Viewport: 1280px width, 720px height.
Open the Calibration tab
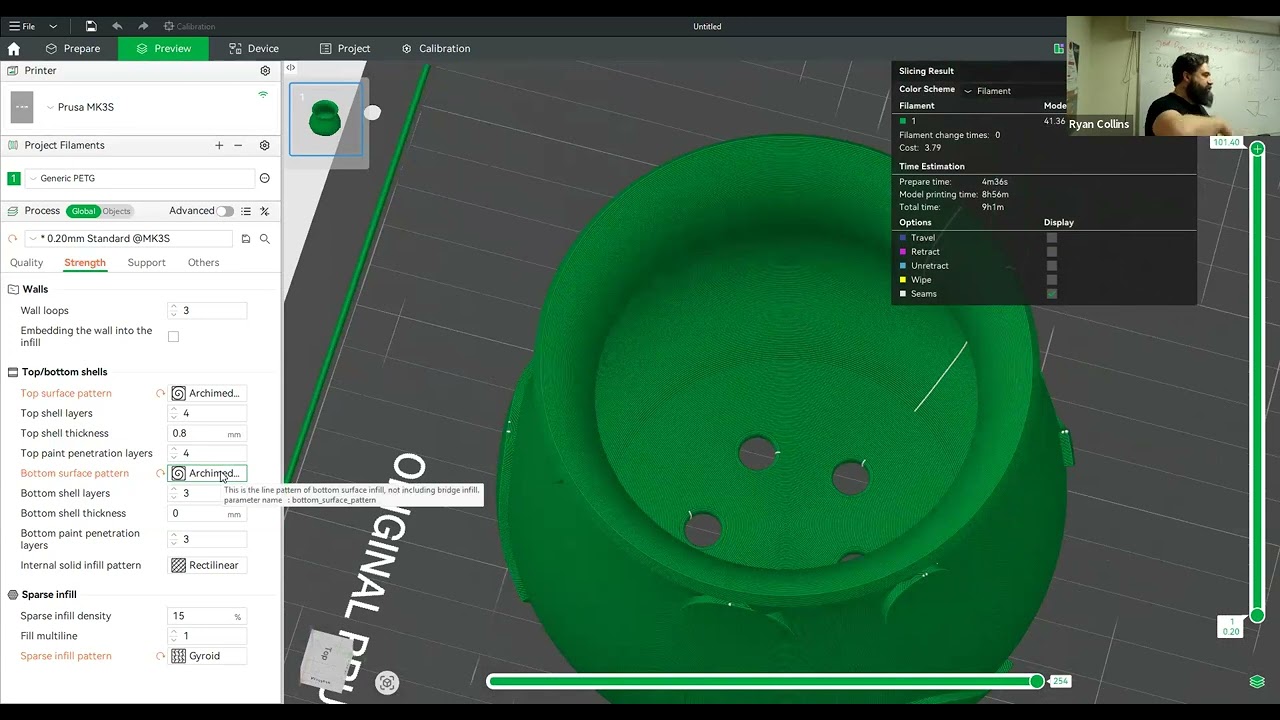click(436, 48)
